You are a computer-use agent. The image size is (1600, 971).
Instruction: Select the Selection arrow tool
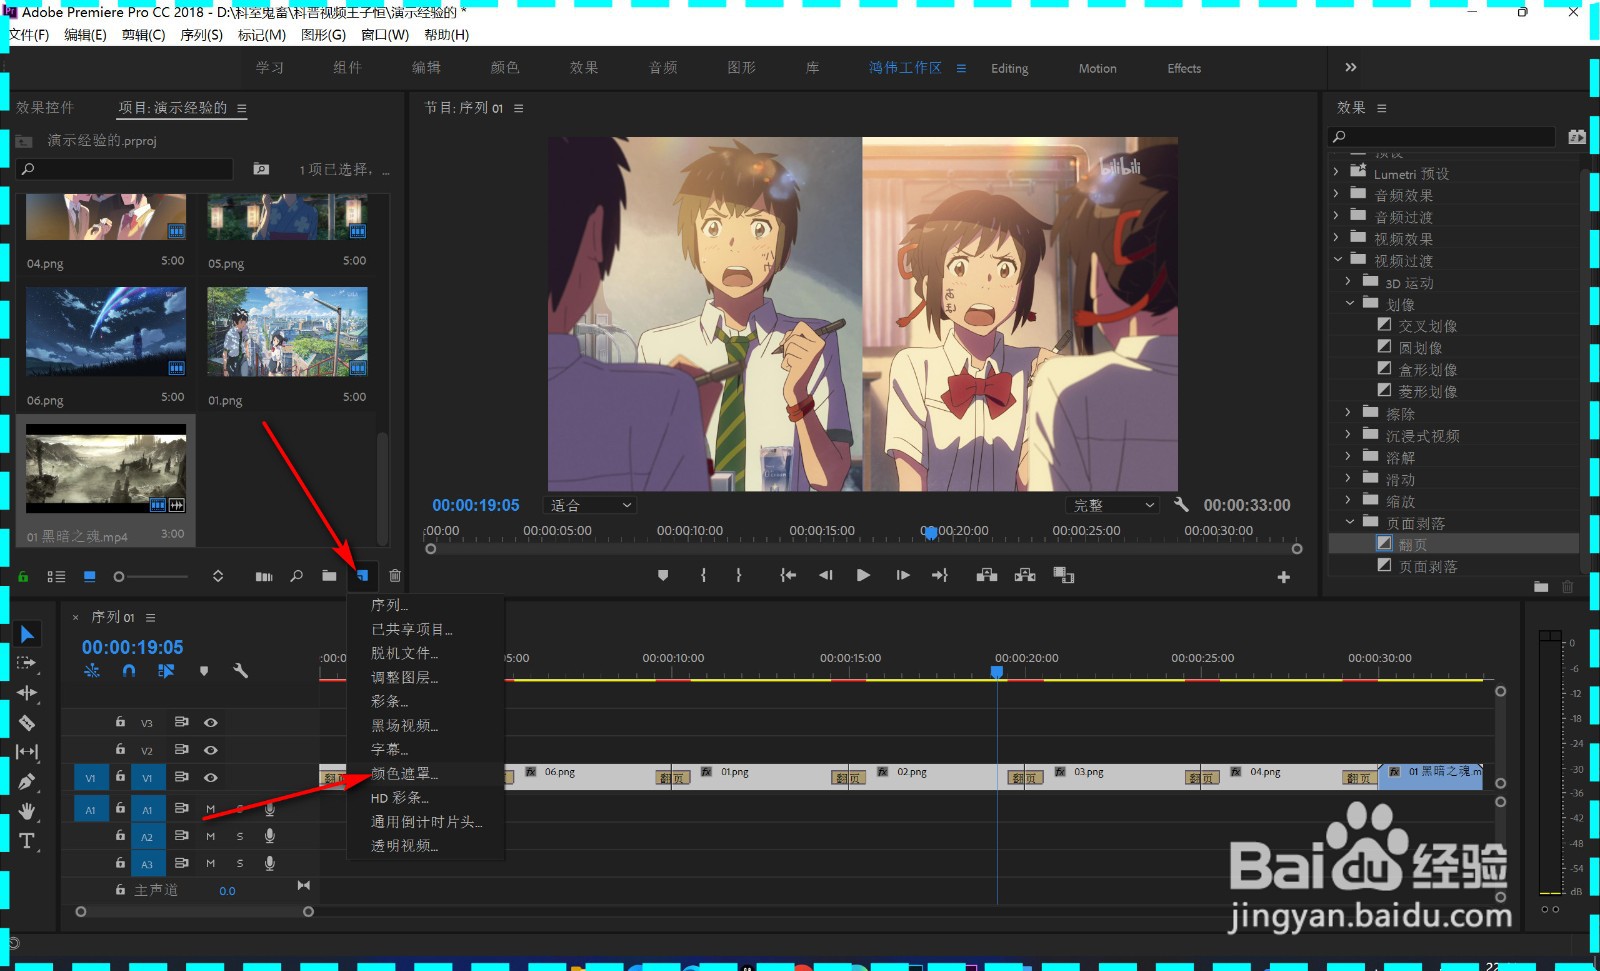point(27,634)
